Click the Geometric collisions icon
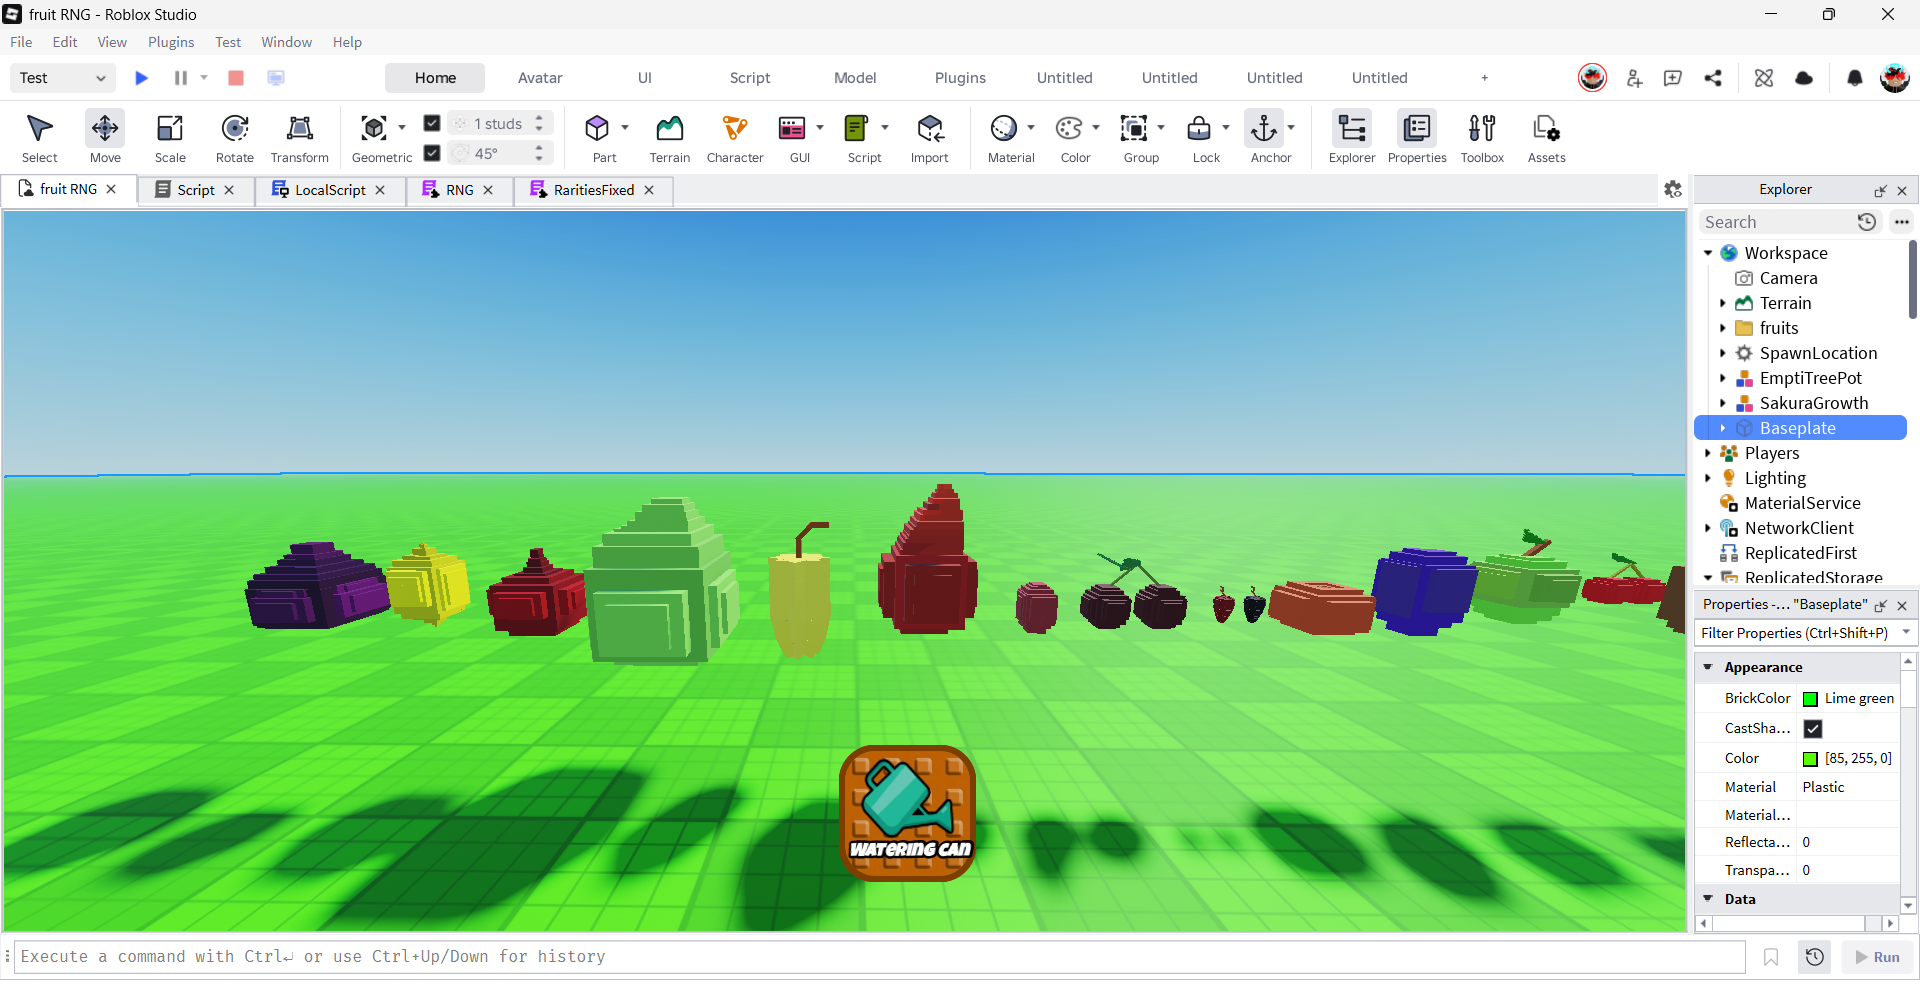Image resolution: width=1920 pixels, height=991 pixels. 374,128
